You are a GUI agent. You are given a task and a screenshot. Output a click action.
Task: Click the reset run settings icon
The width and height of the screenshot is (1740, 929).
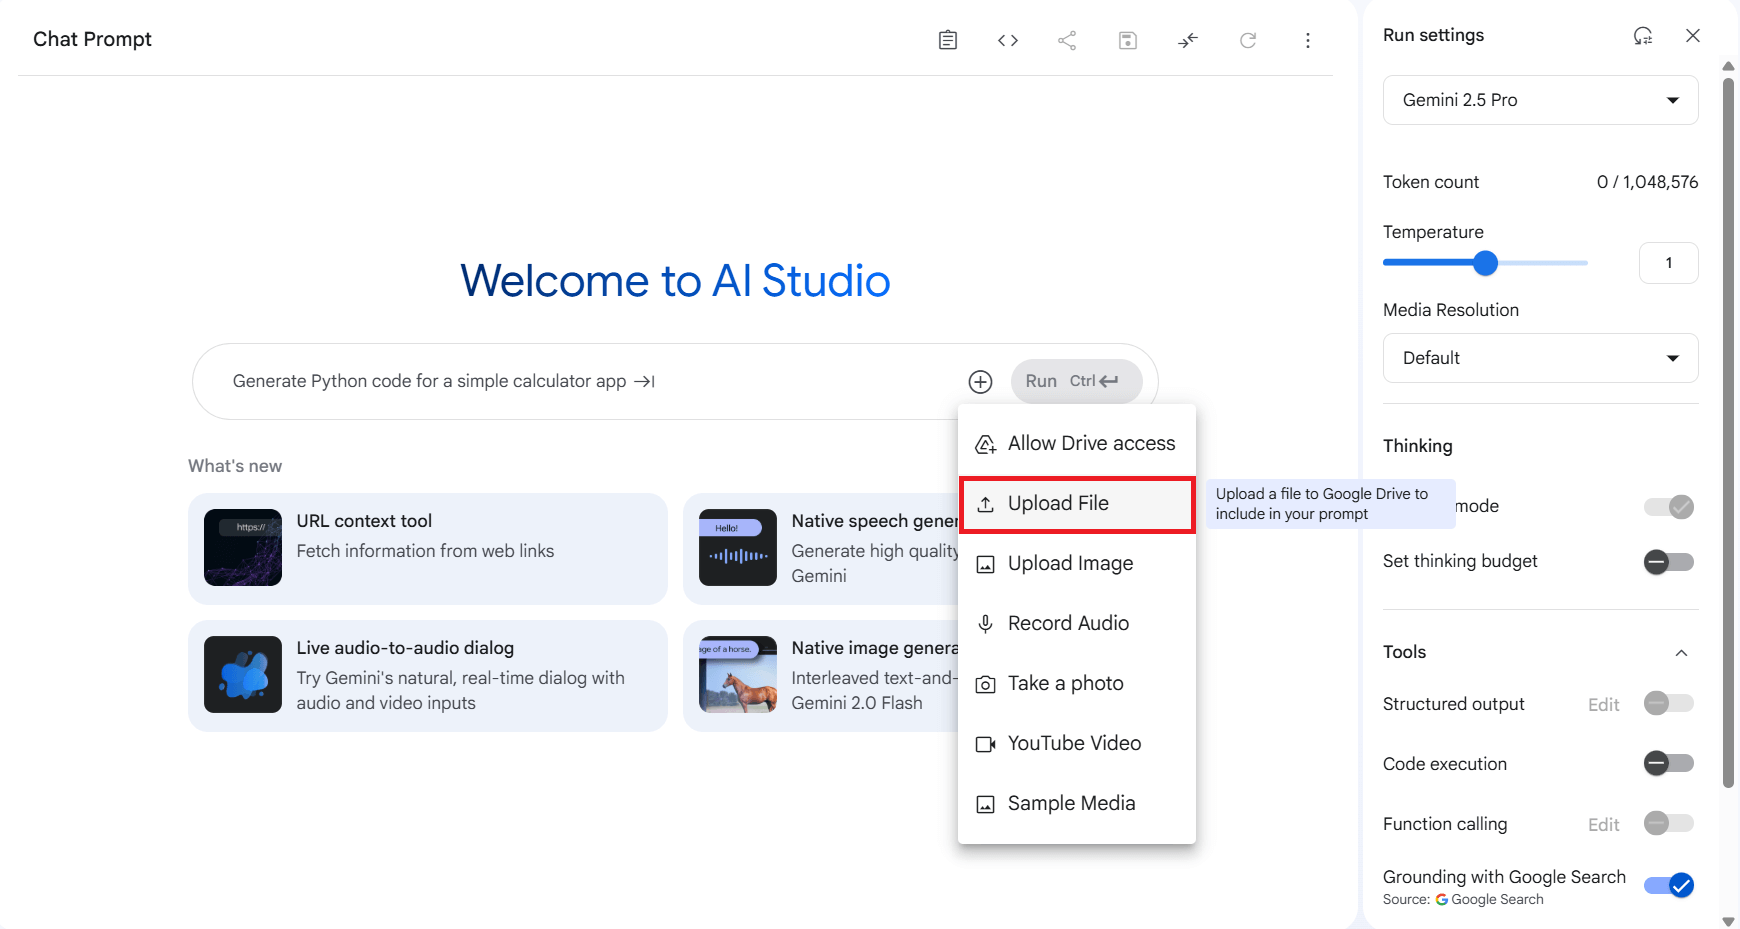pos(1643,36)
